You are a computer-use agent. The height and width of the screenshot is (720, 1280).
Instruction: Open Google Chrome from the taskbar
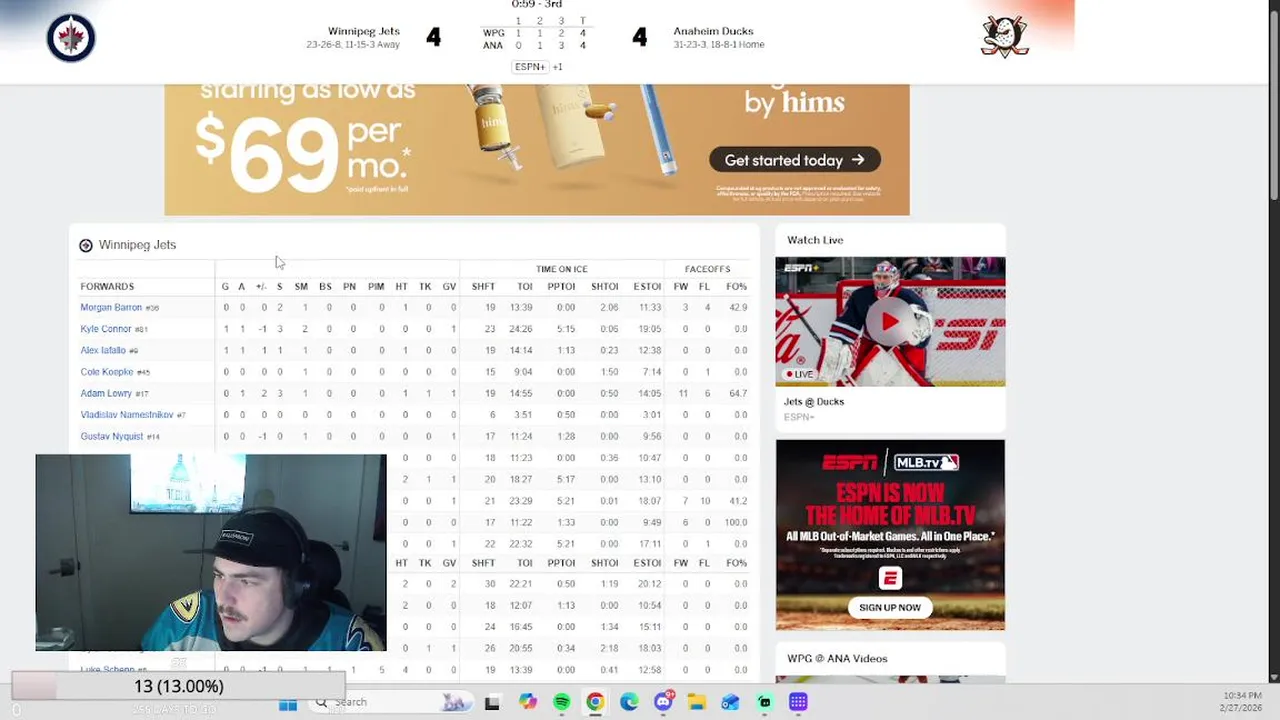(595, 703)
